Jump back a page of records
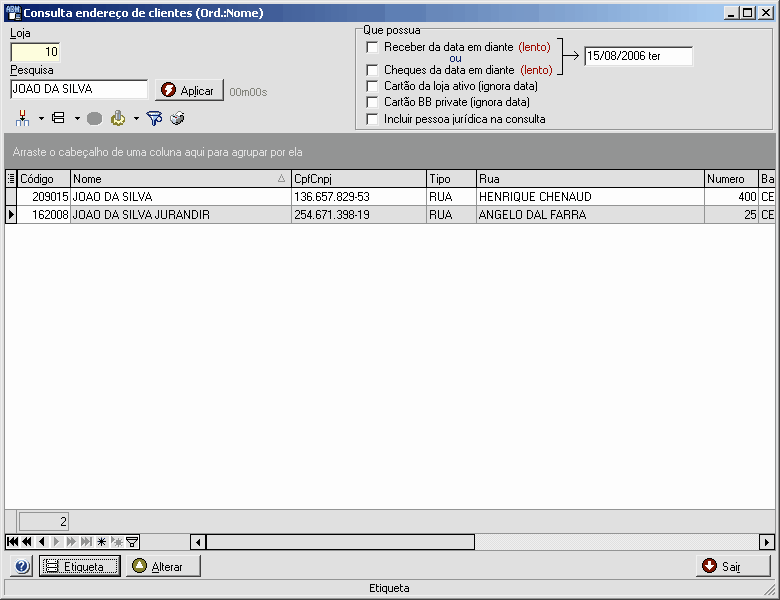The height and width of the screenshot is (600, 780). click(27, 542)
